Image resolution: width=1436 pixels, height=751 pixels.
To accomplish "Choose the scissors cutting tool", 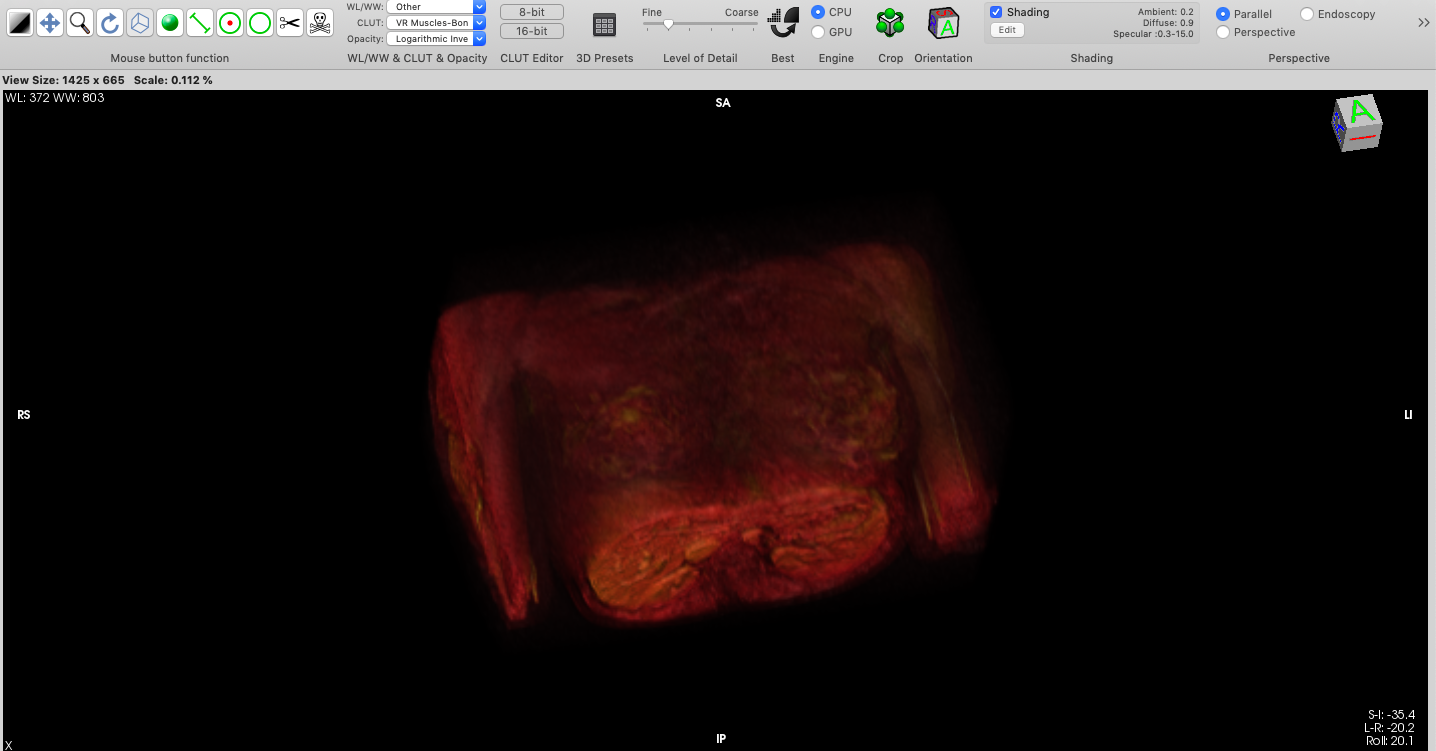I will coord(290,23).
